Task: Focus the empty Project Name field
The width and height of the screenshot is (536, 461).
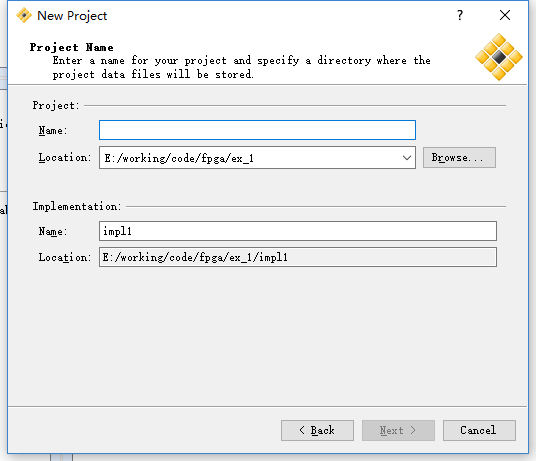Action: tap(257, 130)
